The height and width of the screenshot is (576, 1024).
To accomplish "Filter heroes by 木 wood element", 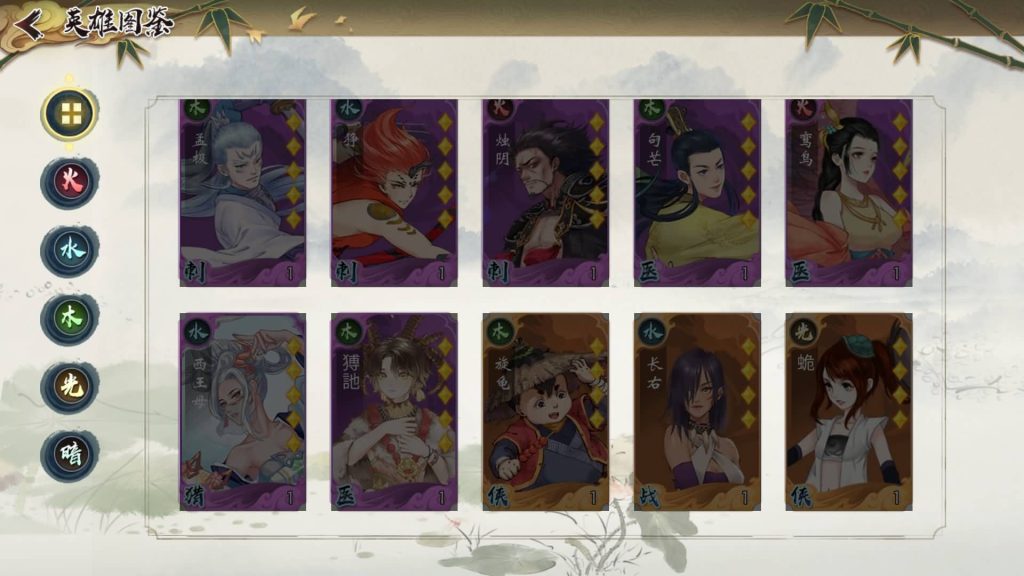I will coord(70,318).
